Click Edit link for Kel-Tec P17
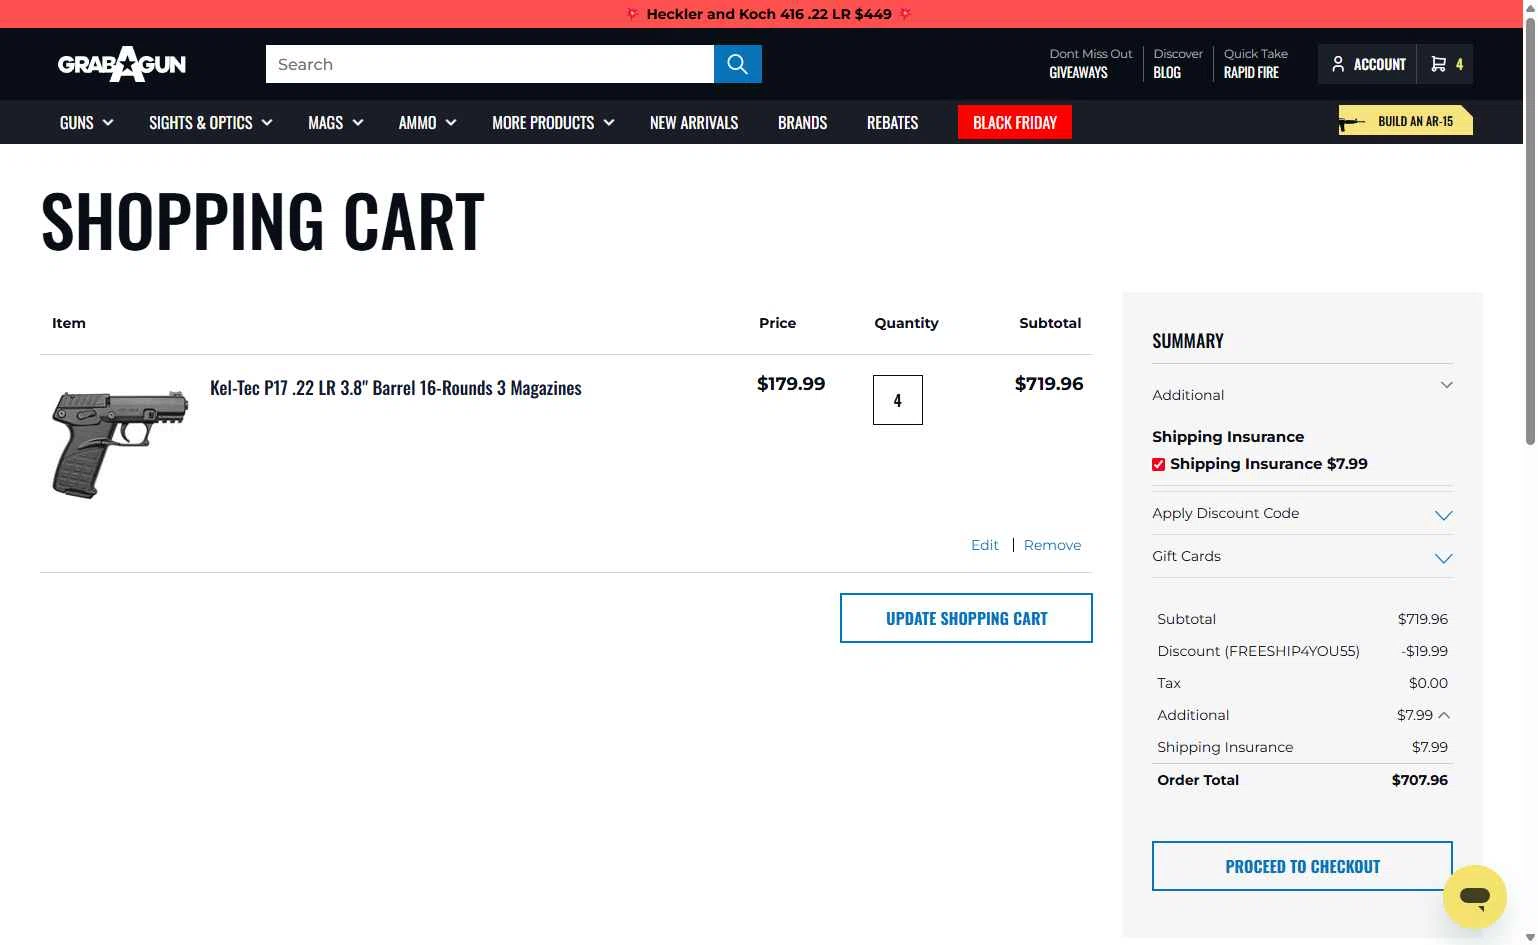Viewport: 1538px width, 945px height. pos(984,545)
